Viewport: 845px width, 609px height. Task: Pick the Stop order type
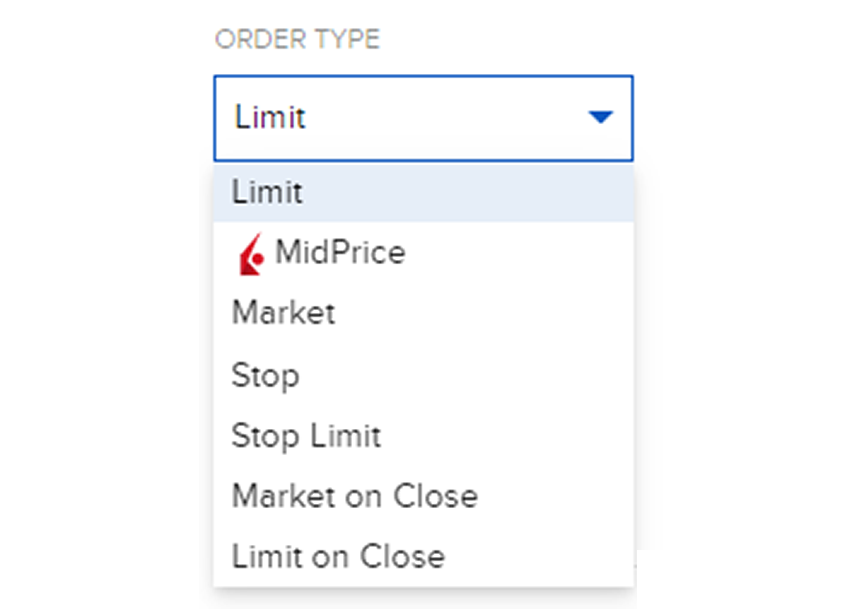coord(265,375)
